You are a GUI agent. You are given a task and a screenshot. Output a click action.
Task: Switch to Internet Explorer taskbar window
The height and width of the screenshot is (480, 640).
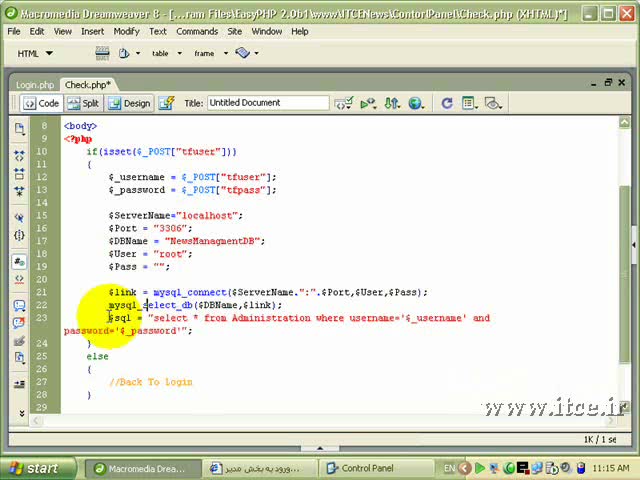pos(260,469)
